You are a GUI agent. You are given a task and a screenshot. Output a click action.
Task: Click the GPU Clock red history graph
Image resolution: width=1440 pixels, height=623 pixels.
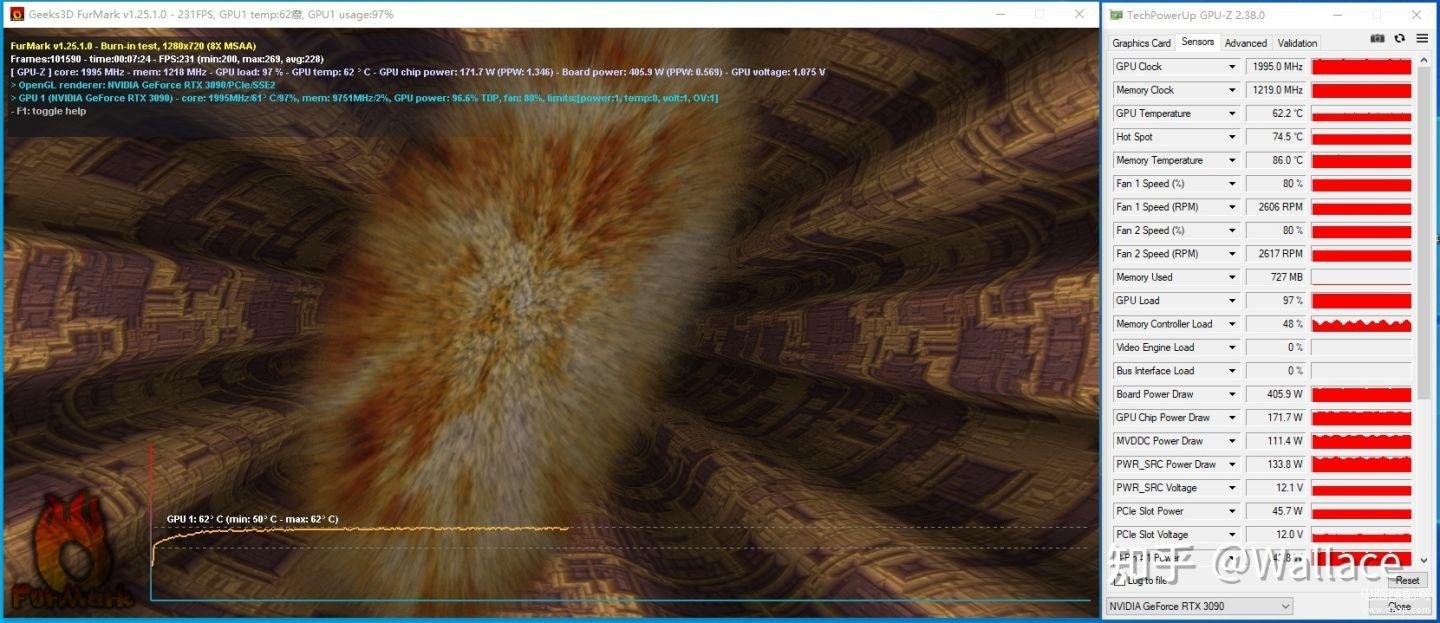1361,66
